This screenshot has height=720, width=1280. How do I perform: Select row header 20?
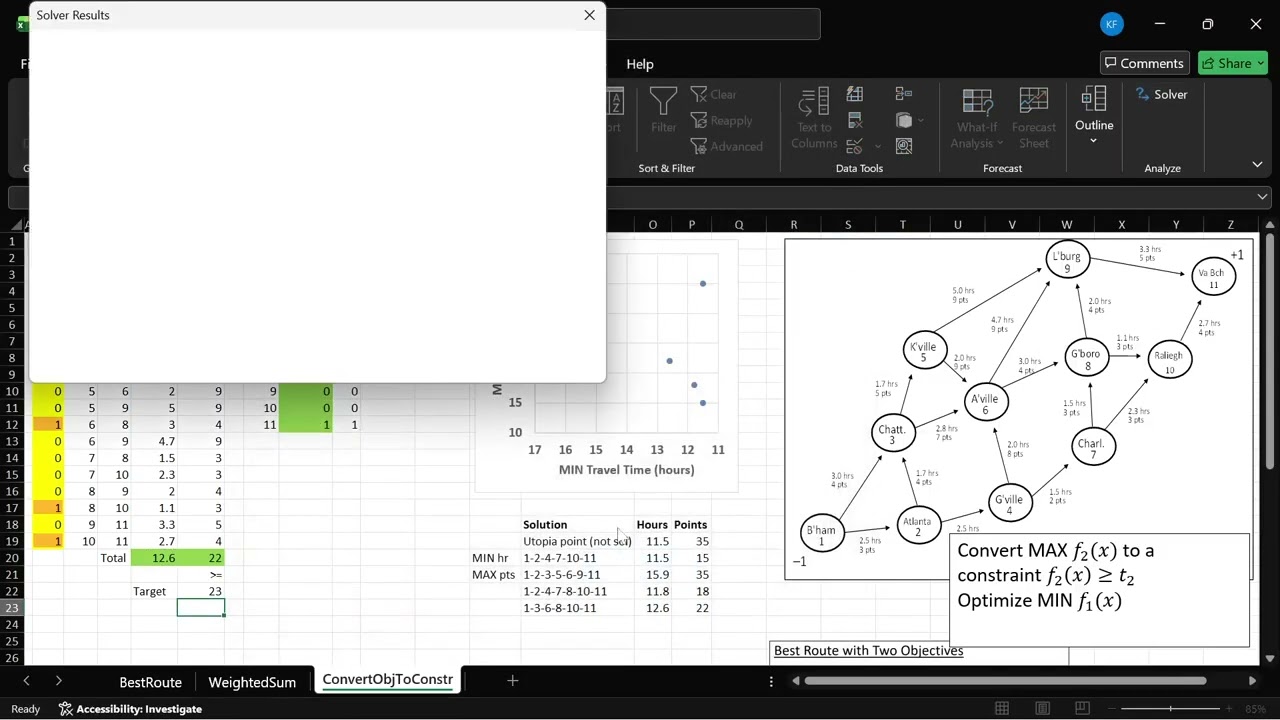pos(13,558)
